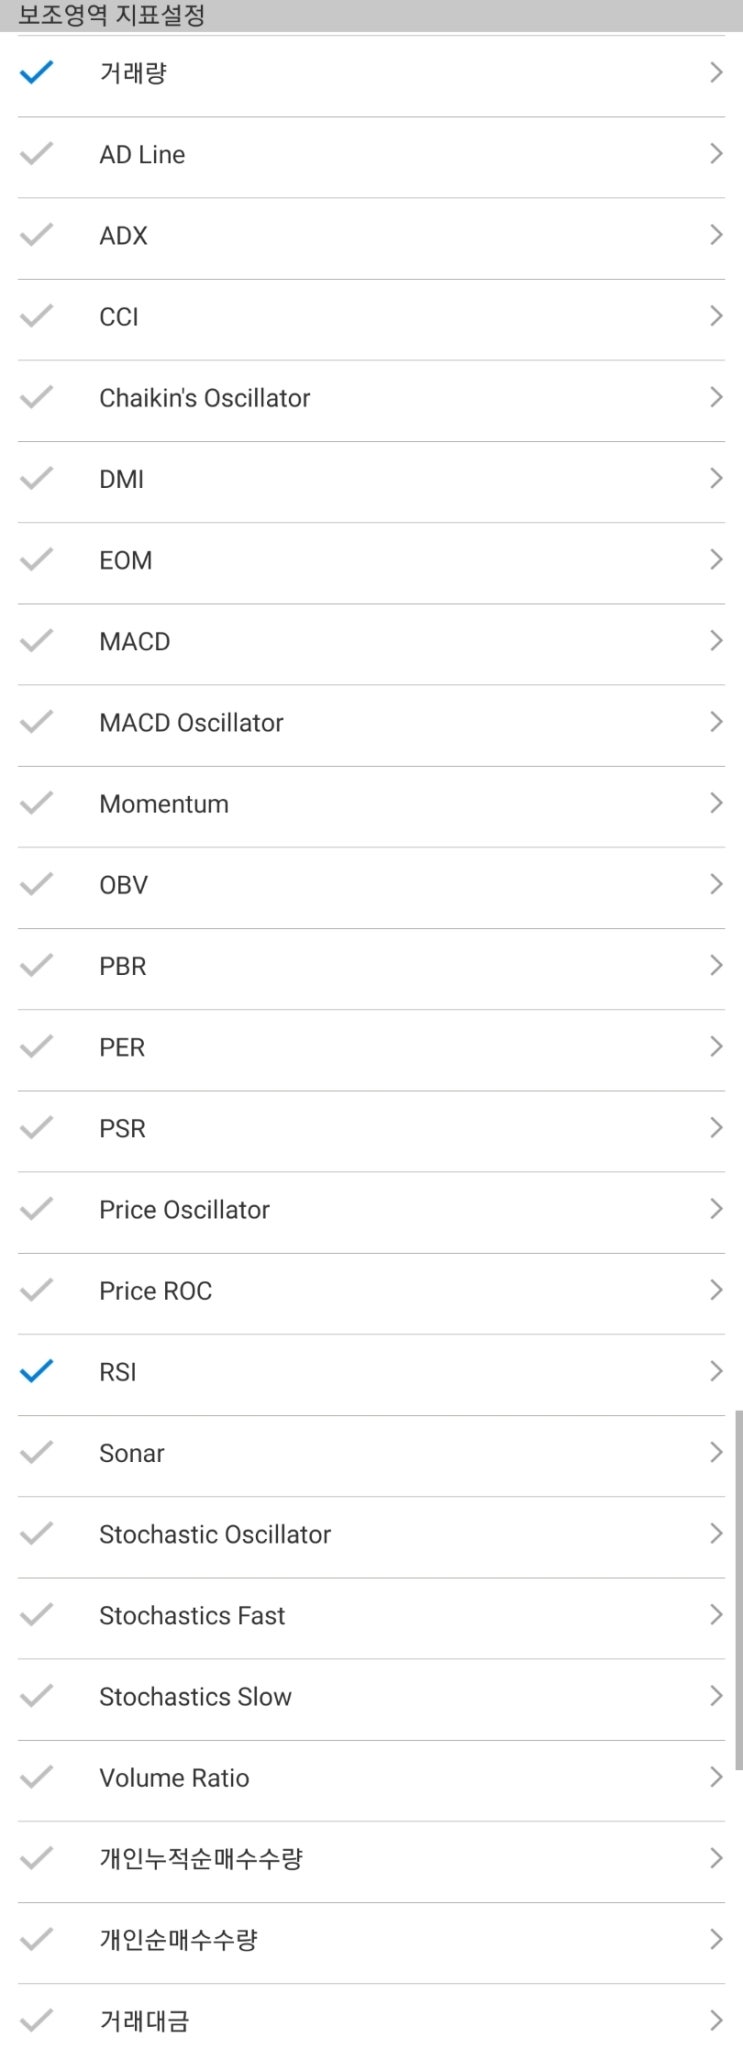Select the Price Oscillator label
Image resolution: width=743 pixels, height=2060 pixels.
click(184, 1210)
